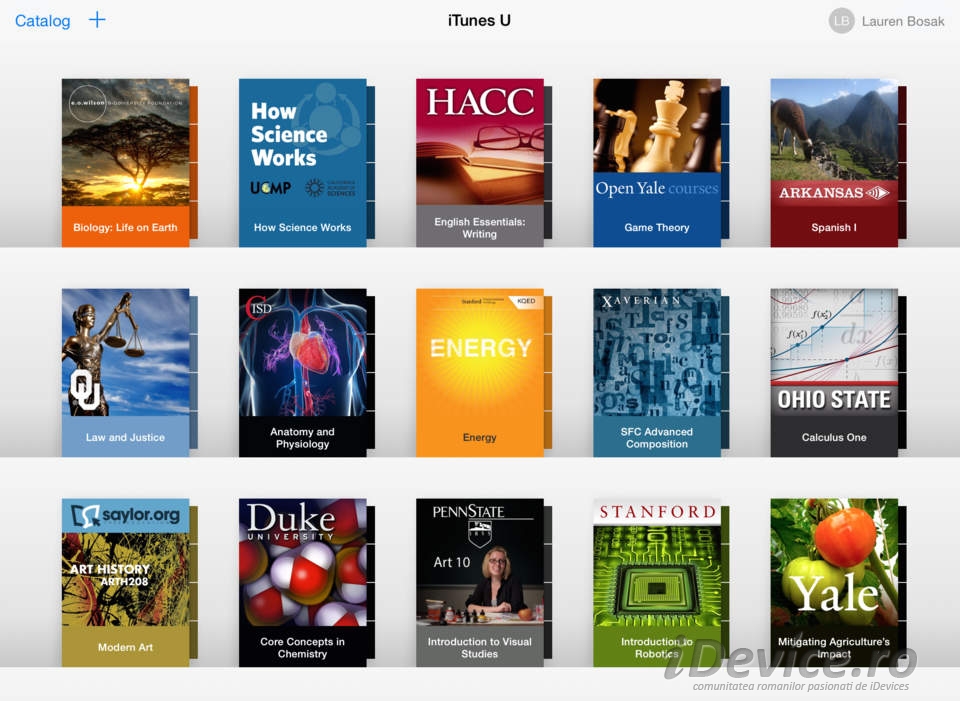Open Biology: Life on Earth course

pos(126,163)
